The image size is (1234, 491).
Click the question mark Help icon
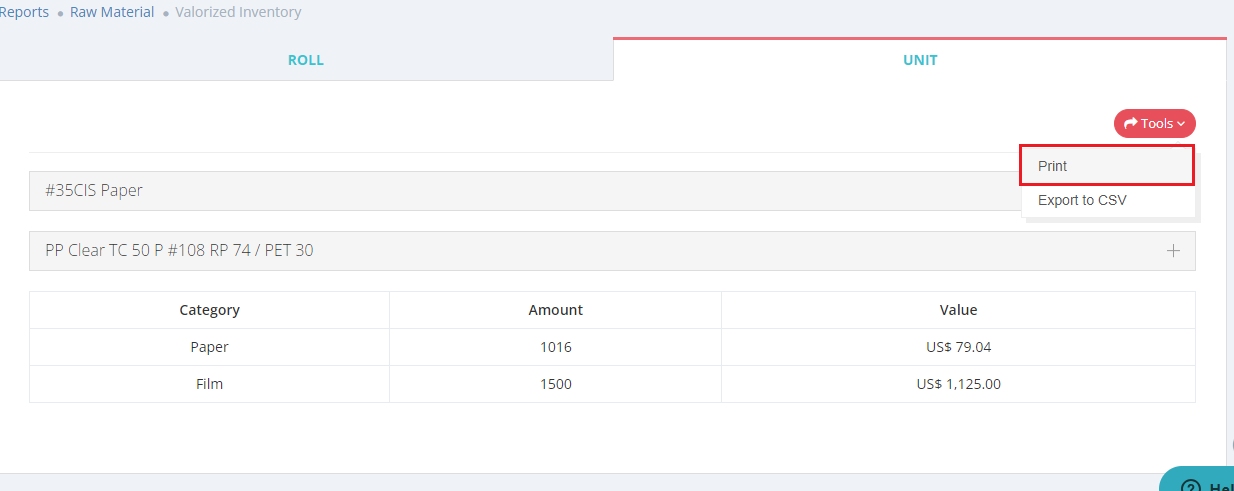(1190, 486)
